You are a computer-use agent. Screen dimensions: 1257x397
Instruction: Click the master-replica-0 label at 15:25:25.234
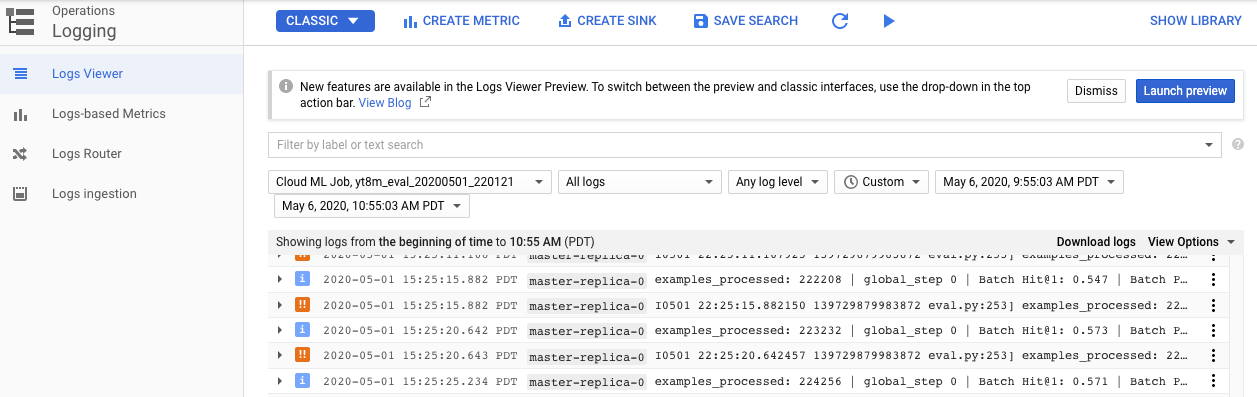click(587, 382)
